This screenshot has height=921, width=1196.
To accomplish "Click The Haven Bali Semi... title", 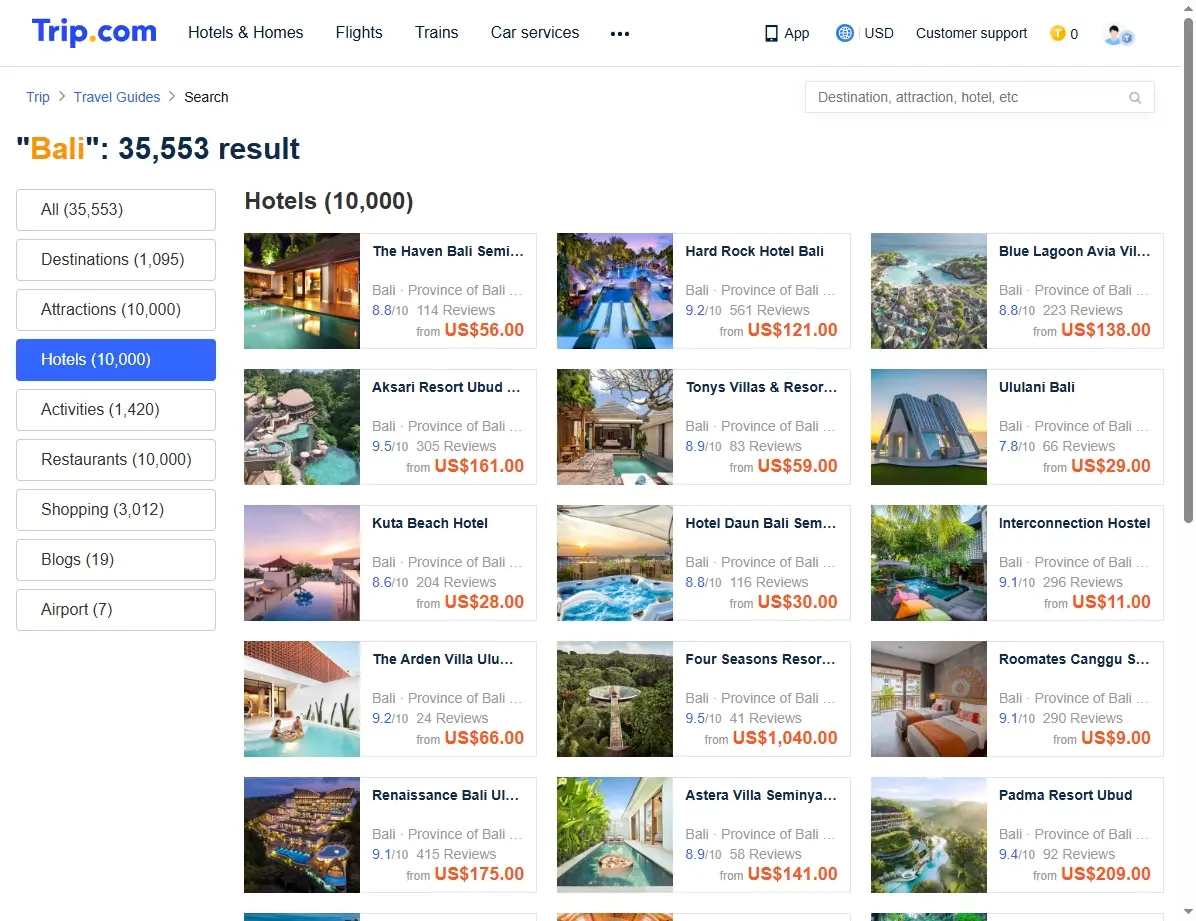I will point(448,251).
